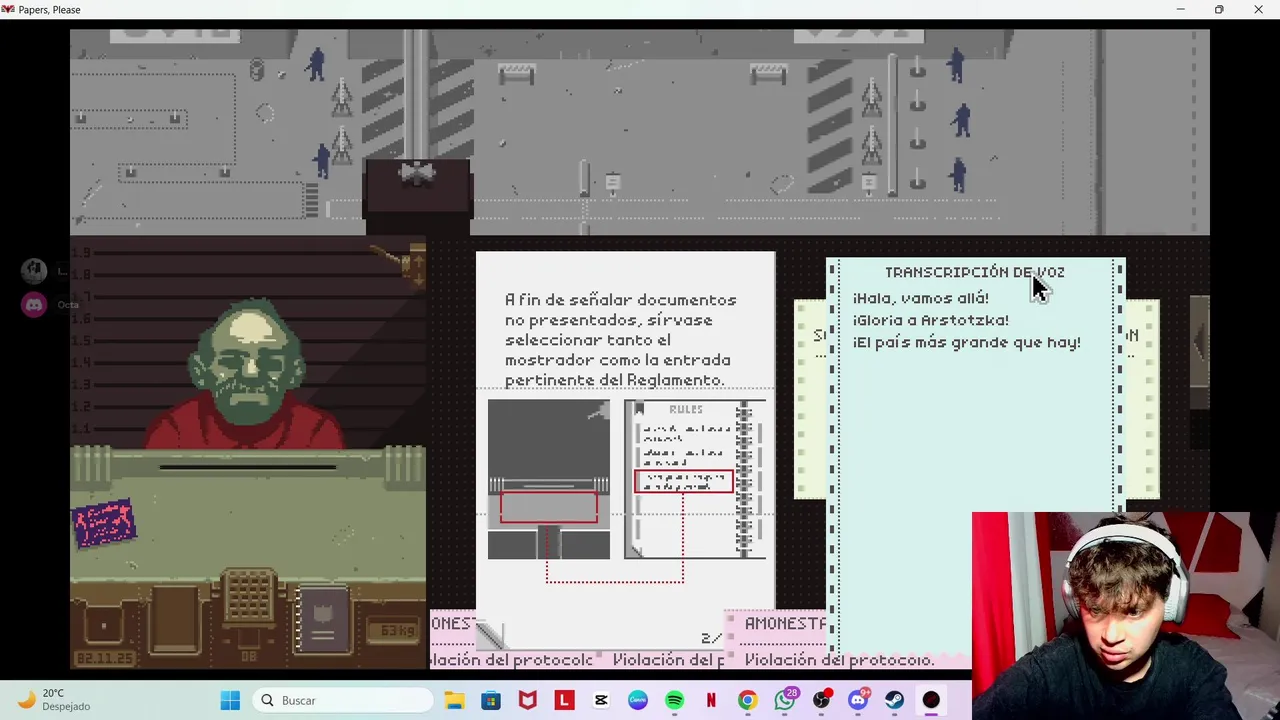Open OBS Studio from the taskbar
Image resolution: width=1280 pixels, height=720 pixels.
(821, 700)
